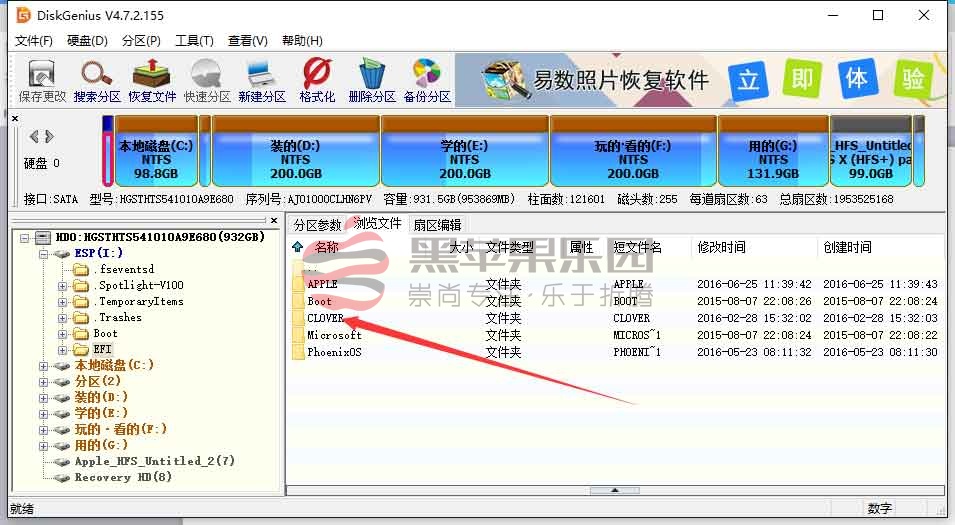955x525 pixels.
Task: Sort files by 文件类型 column header
Action: coord(509,247)
